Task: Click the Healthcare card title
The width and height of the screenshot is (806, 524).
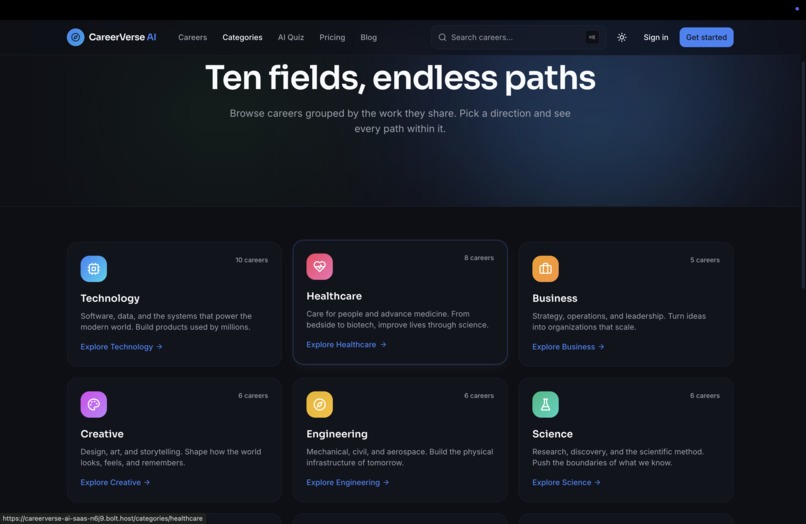Action: 334,296
